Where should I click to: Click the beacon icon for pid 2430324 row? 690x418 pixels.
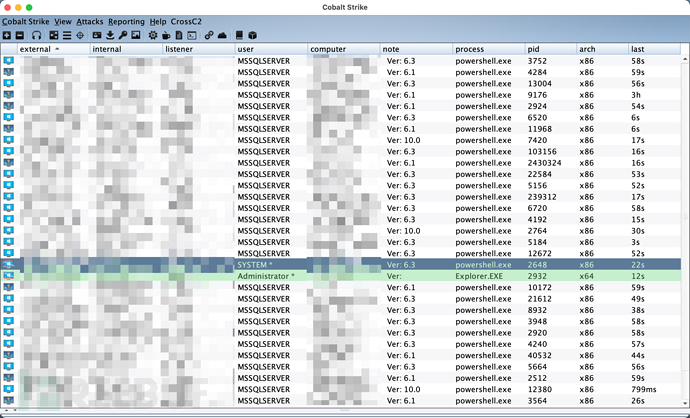coord(8,163)
